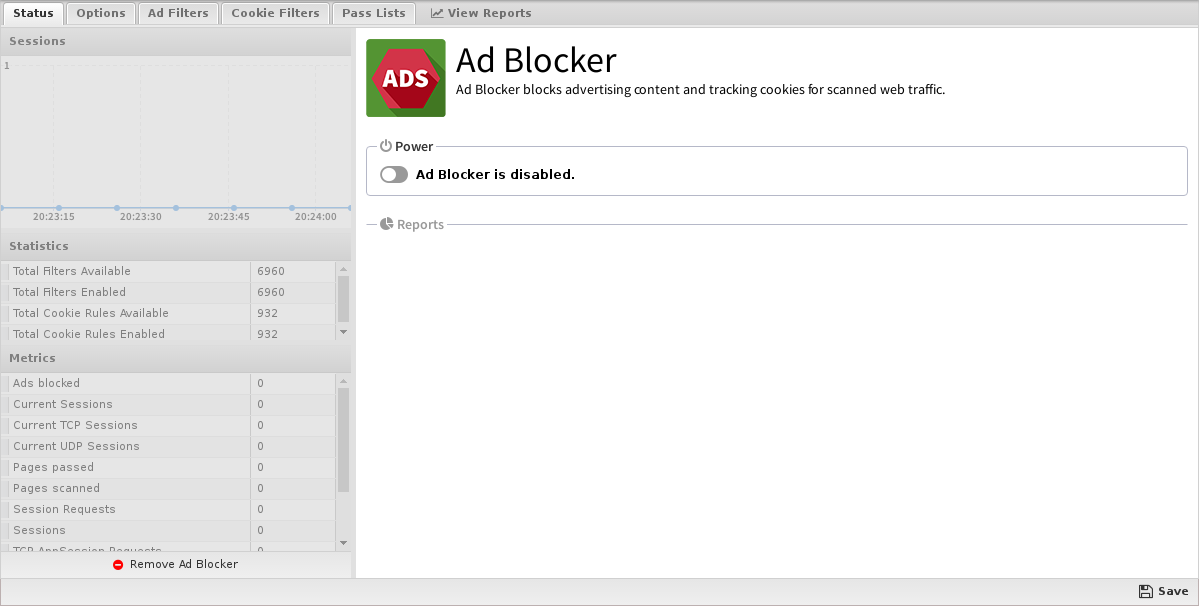Select the Pages scanned metric row
This screenshot has width=1199, height=606.
pos(168,488)
